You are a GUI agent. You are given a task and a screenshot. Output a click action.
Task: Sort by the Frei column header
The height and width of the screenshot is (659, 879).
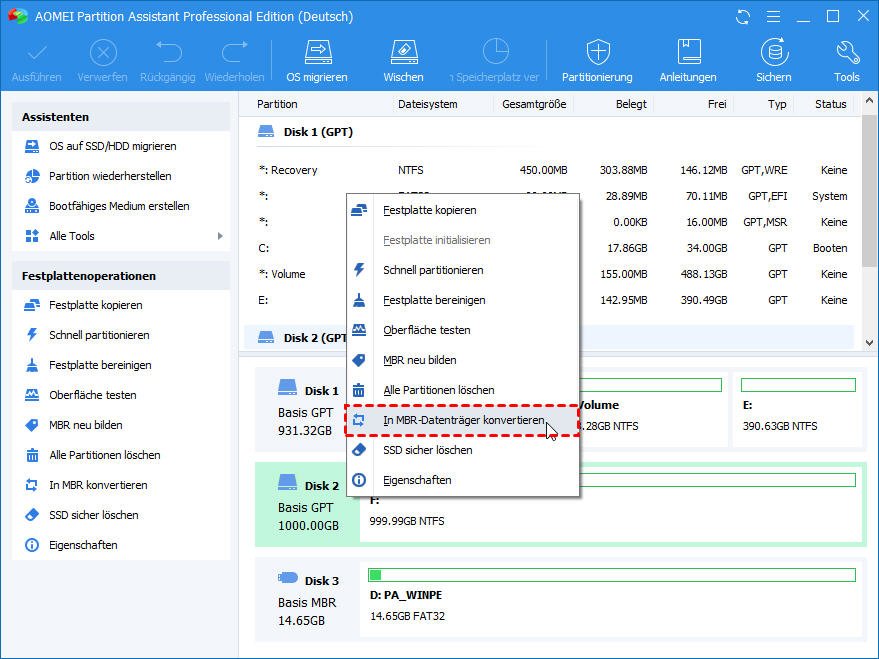pyautogui.click(x=717, y=104)
